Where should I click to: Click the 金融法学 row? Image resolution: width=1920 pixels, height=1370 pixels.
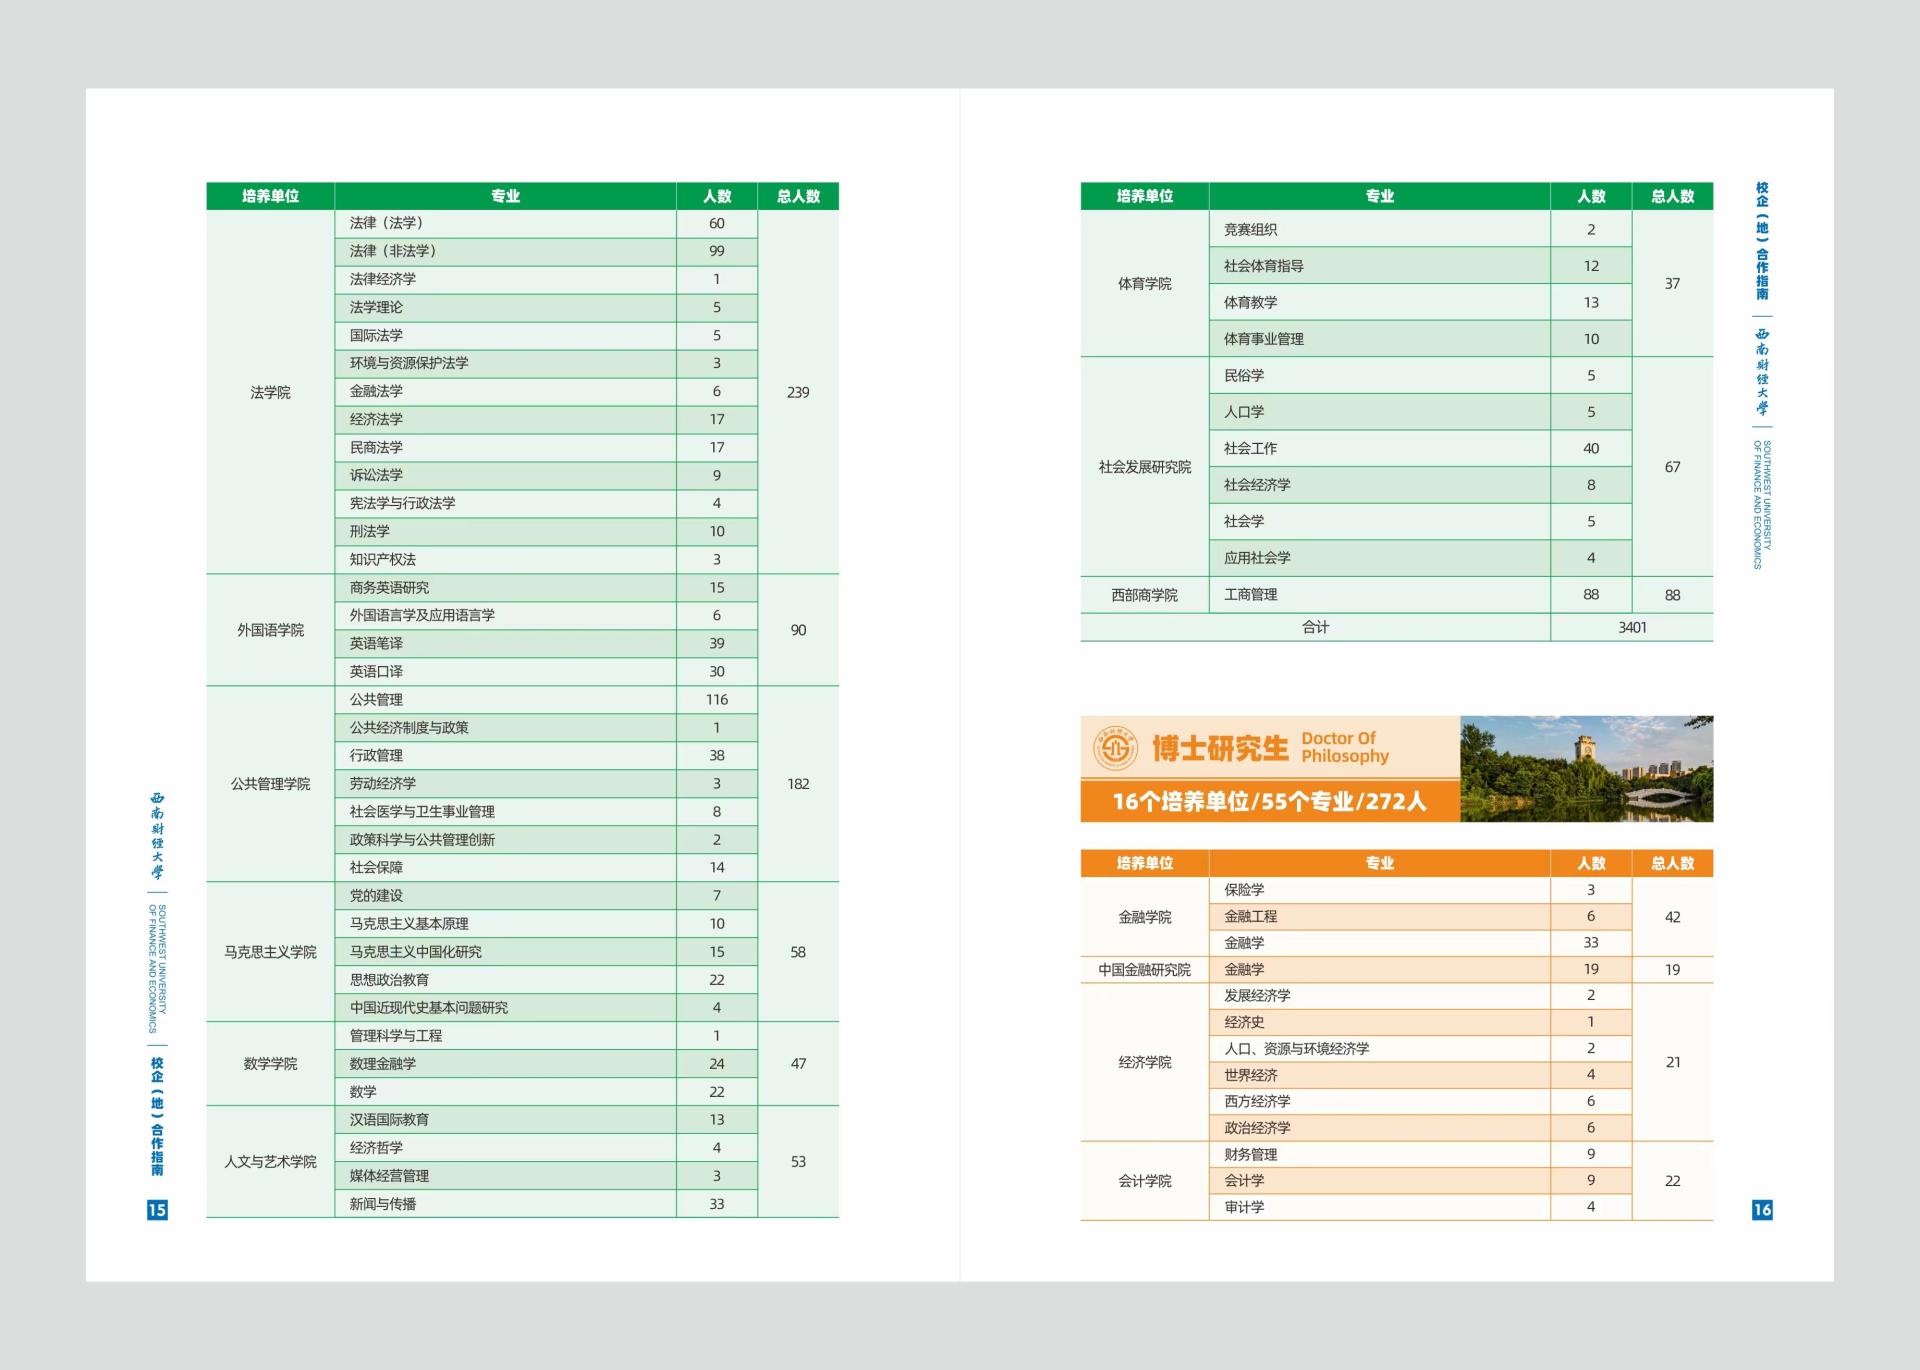(546, 392)
